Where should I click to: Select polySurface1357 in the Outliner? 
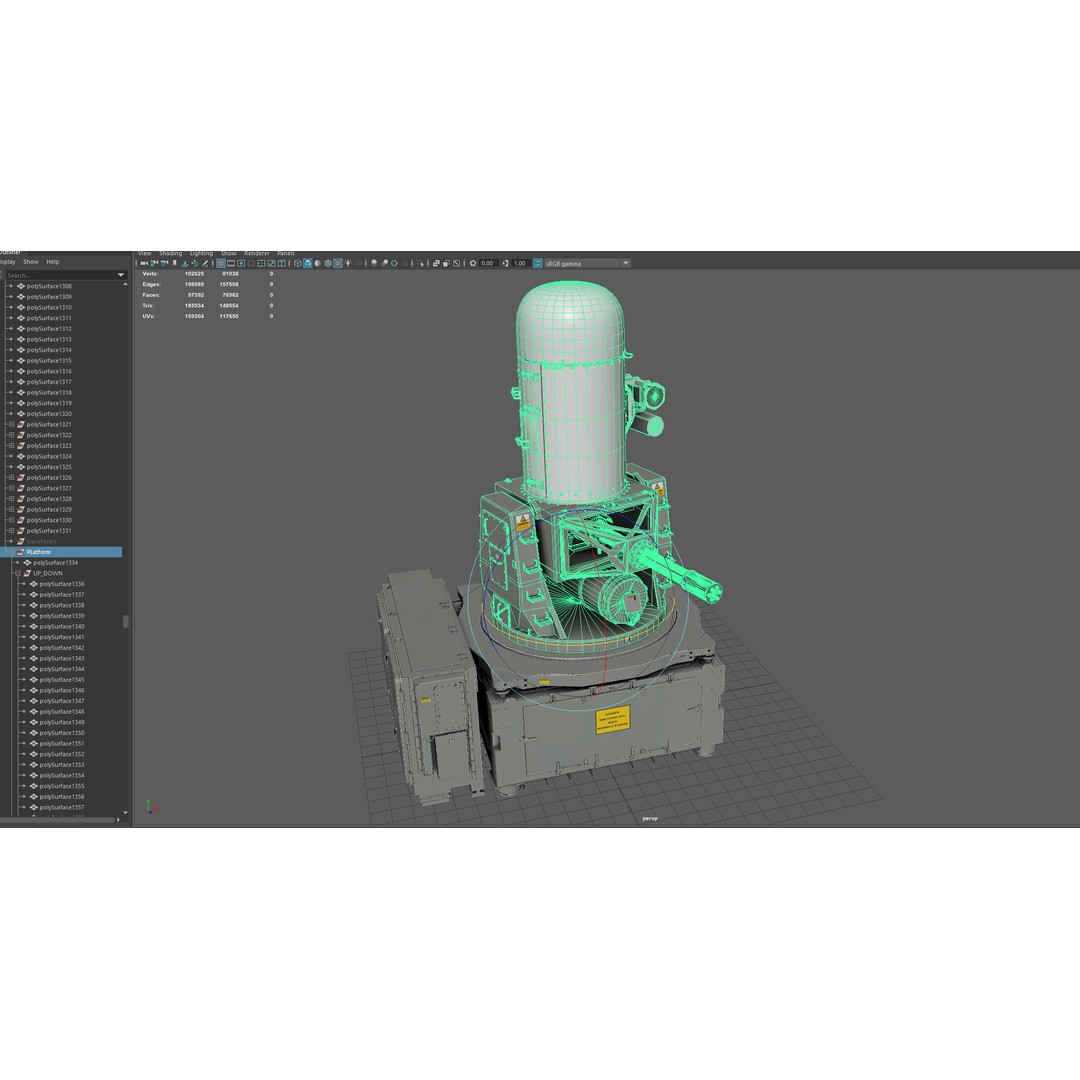click(x=61, y=807)
